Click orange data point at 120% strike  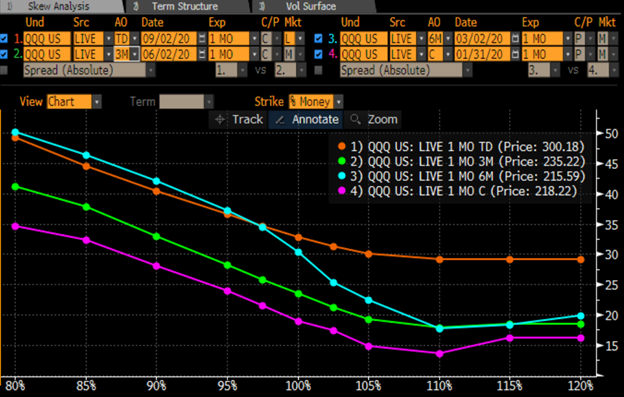tap(581, 259)
